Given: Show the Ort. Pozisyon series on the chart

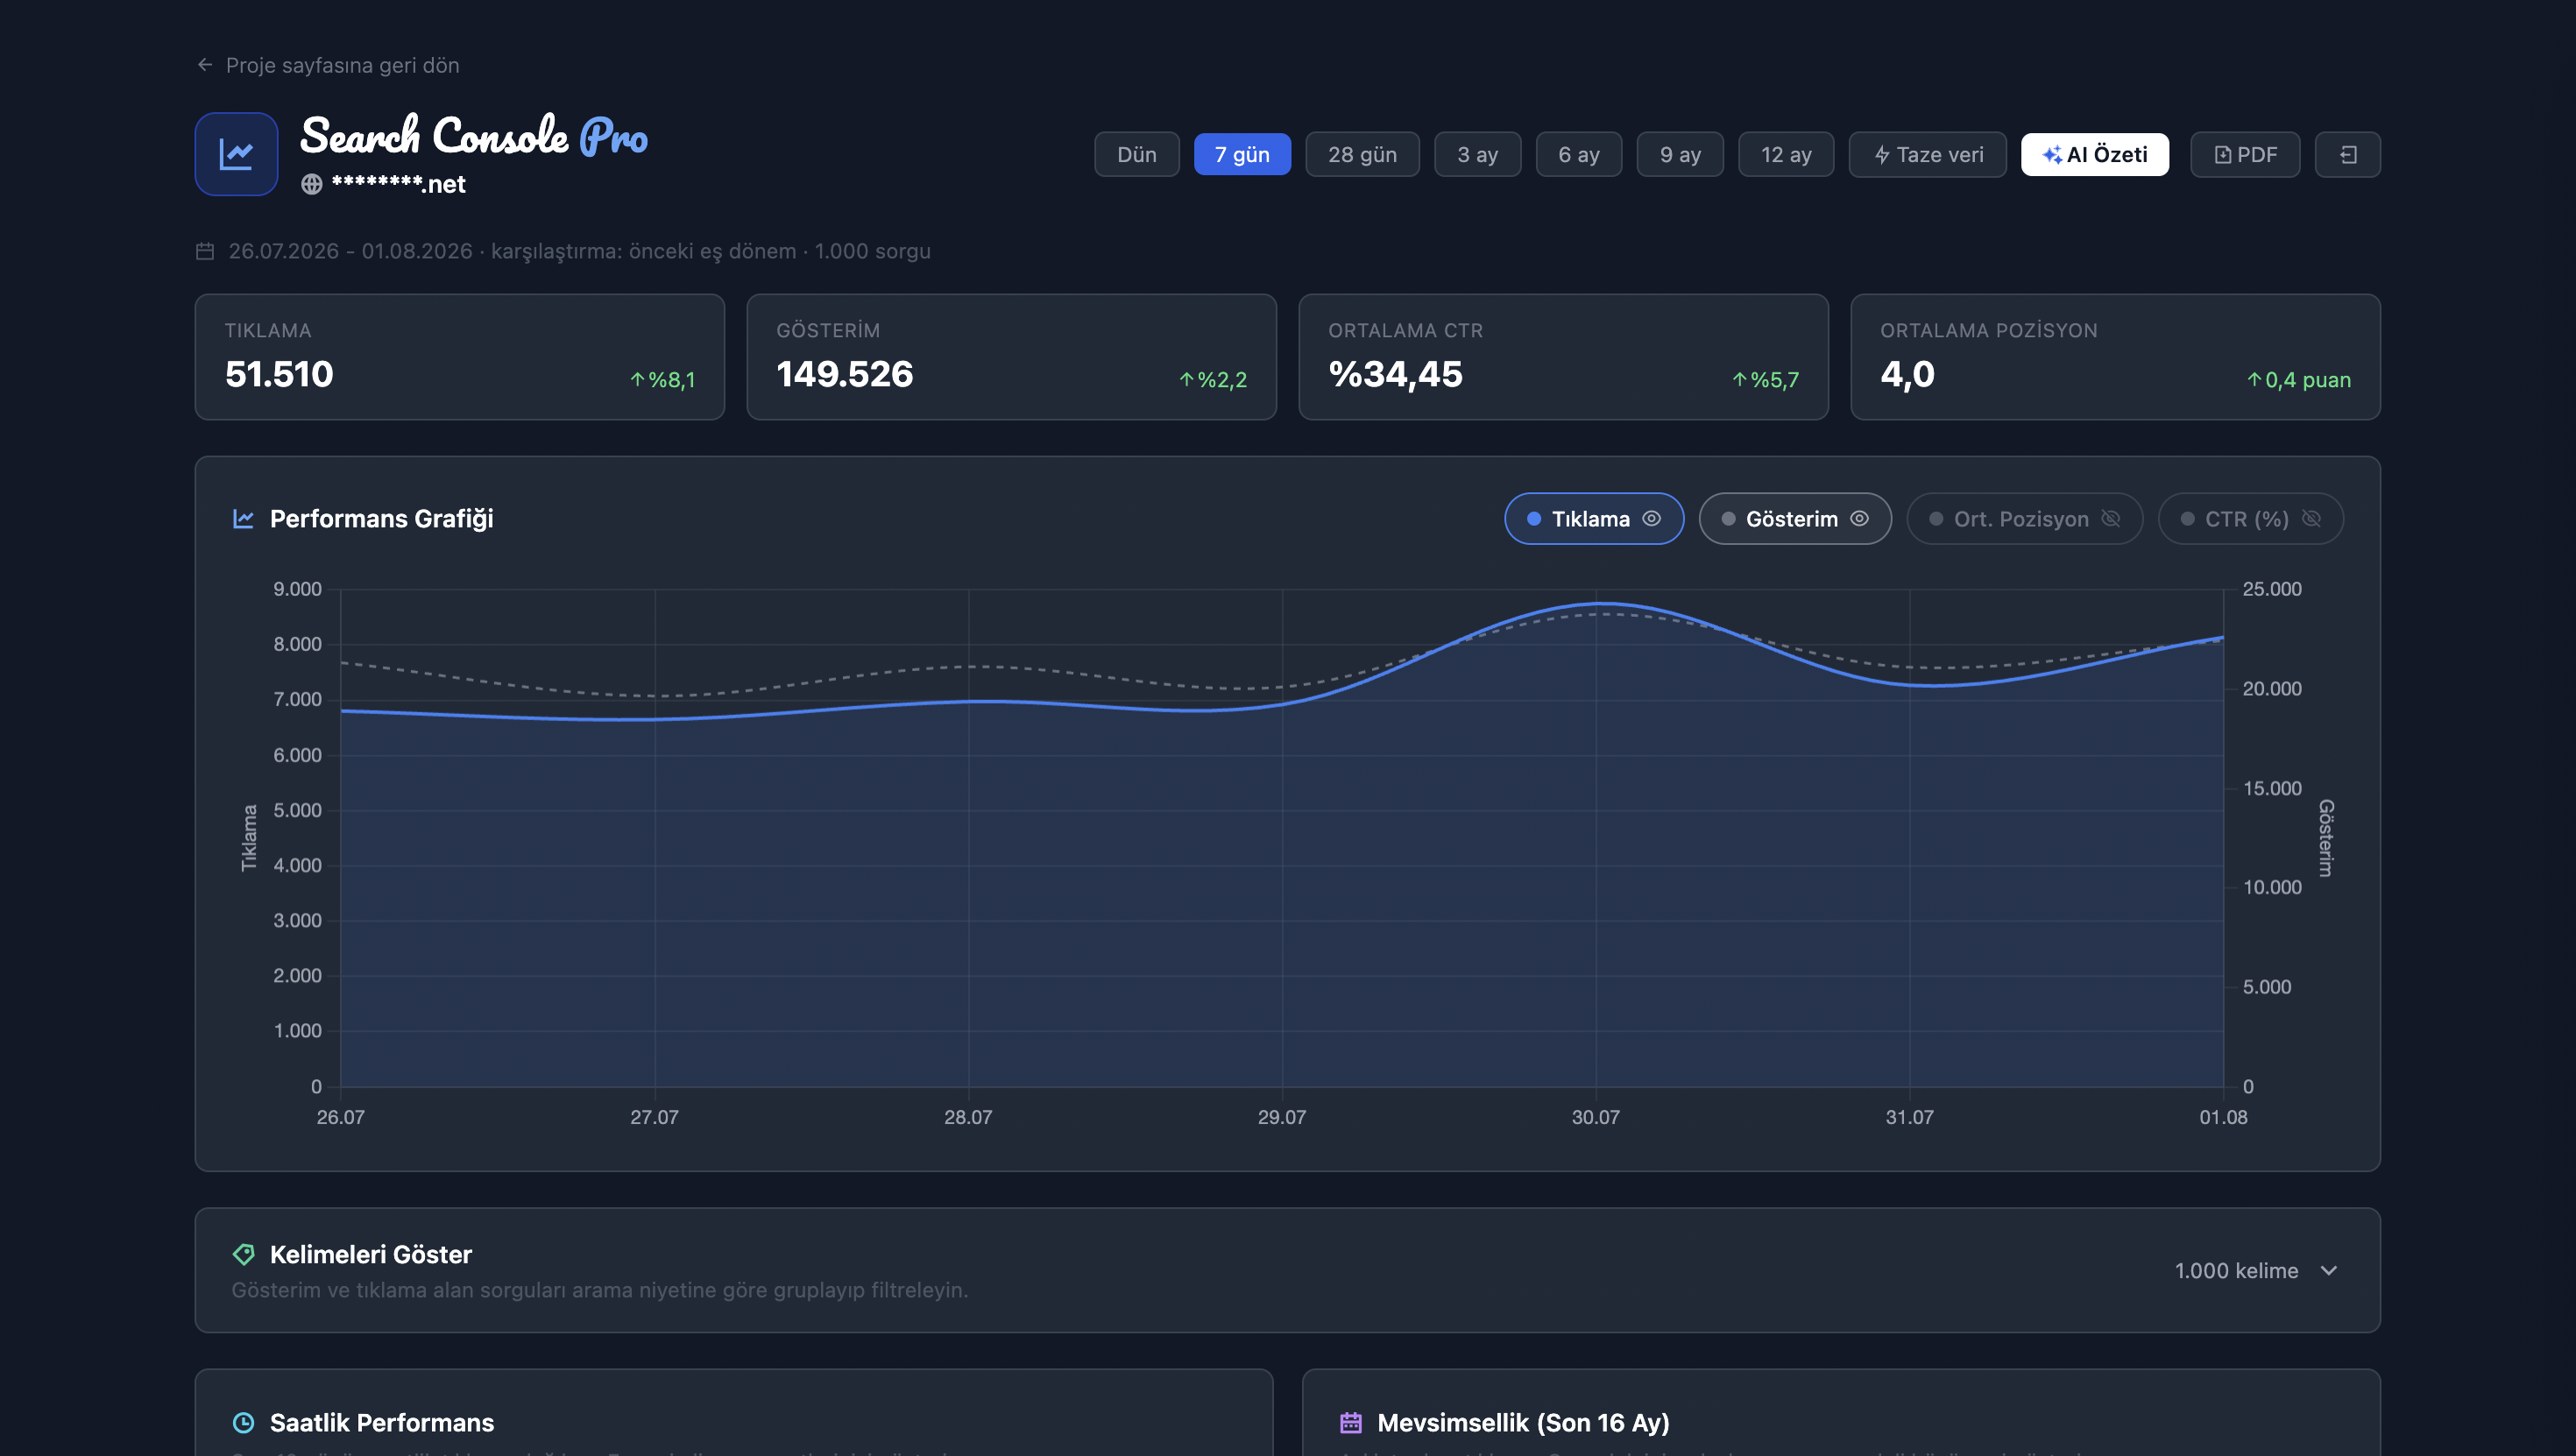Looking at the screenshot, I should click(x=2024, y=519).
